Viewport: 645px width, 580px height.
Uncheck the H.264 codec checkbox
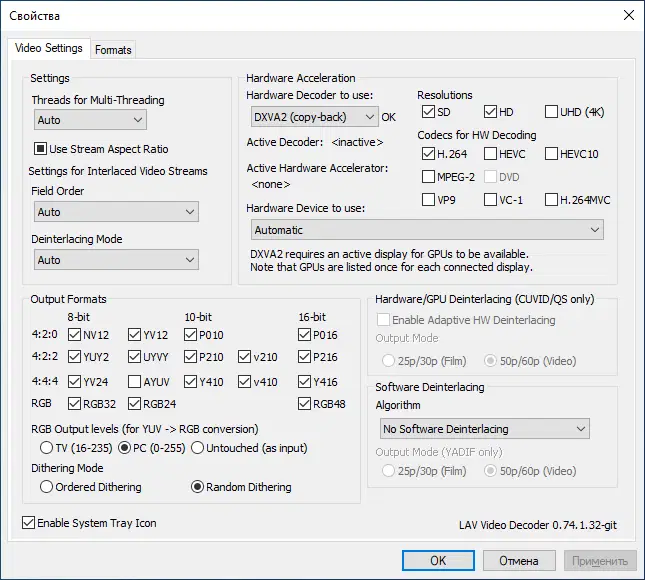point(429,154)
